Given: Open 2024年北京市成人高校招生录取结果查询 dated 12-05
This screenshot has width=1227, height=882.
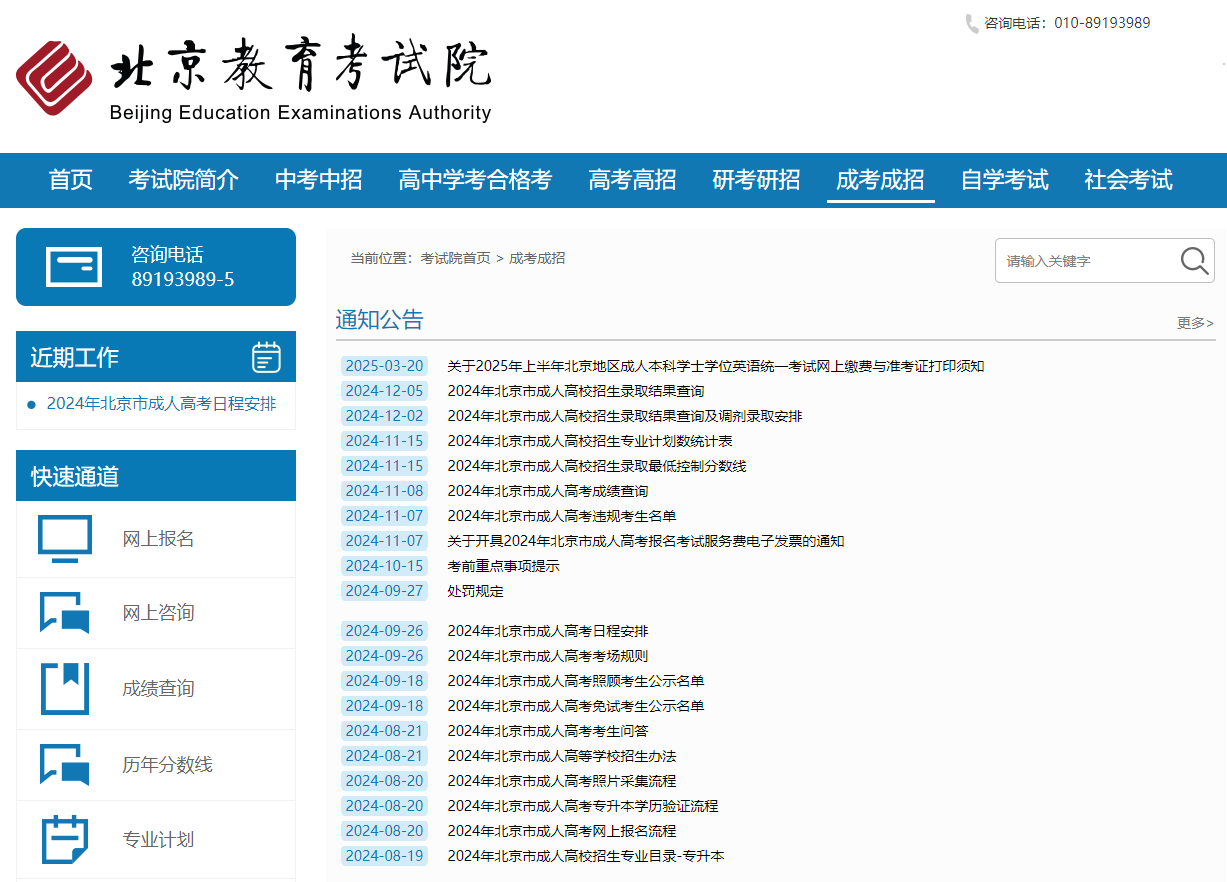Looking at the screenshot, I should [576, 391].
